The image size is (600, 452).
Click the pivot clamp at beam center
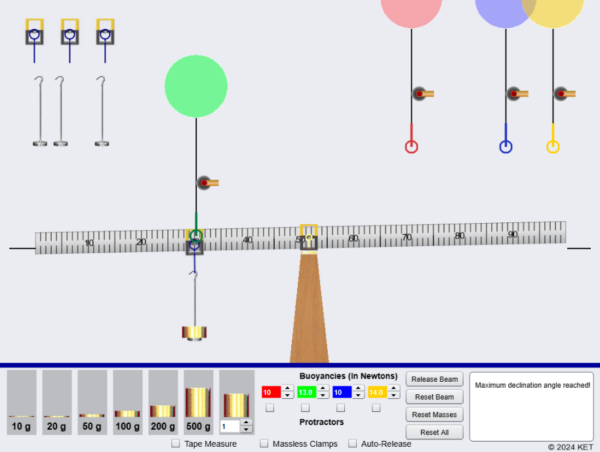pos(309,238)
